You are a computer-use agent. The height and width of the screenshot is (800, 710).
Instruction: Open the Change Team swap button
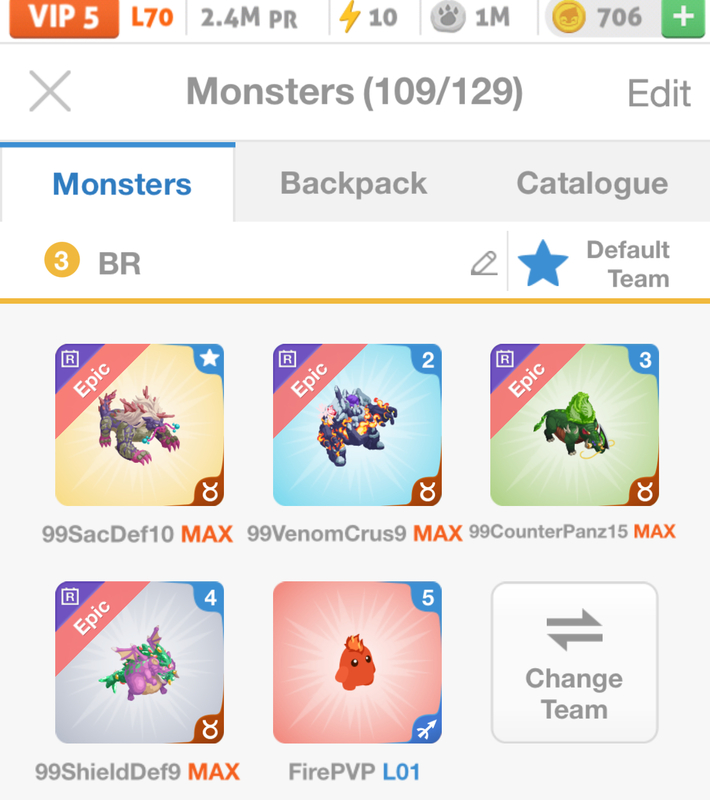click(x=574, y=662)
